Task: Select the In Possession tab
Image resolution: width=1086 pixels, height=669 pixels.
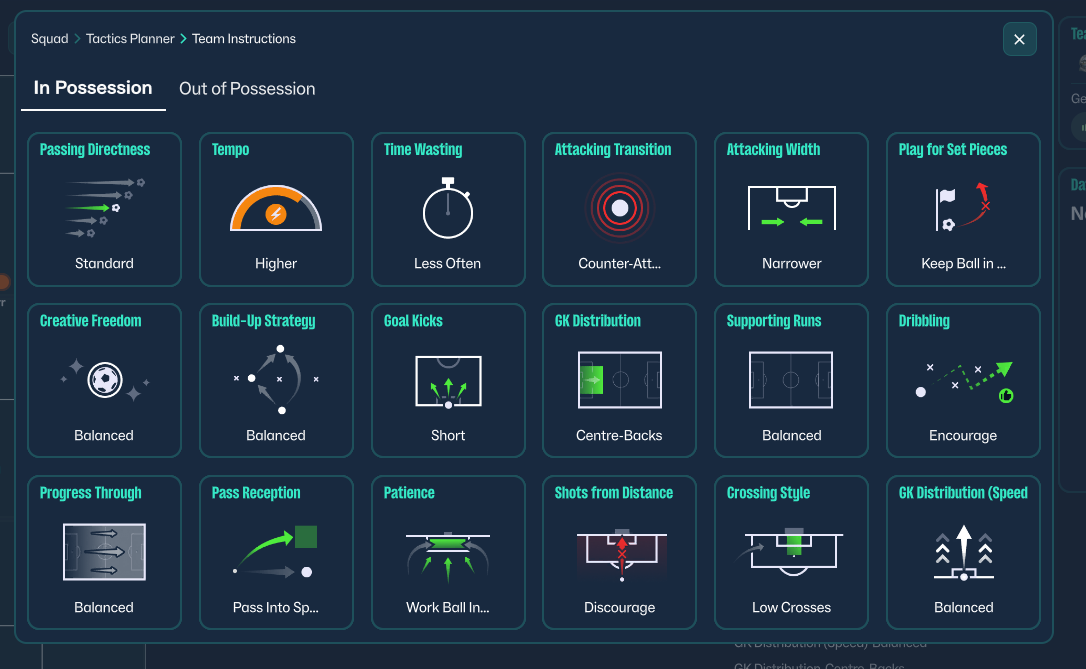Action: tap(93, 88)
